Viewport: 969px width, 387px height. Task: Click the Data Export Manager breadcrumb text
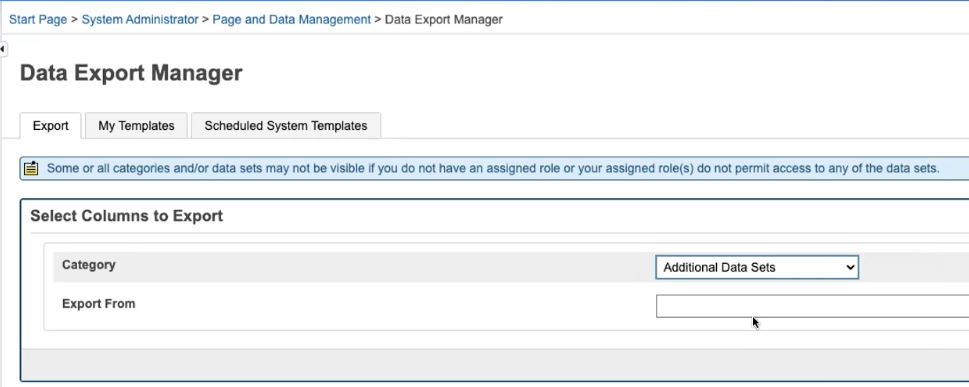click(444, 19)
